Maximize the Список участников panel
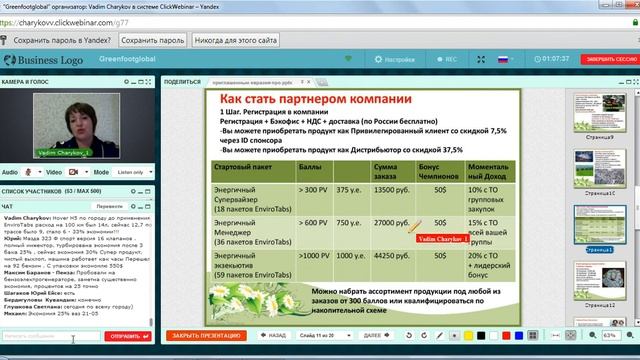The width and height of the screenshot is (640, 360). click(148, 191)
